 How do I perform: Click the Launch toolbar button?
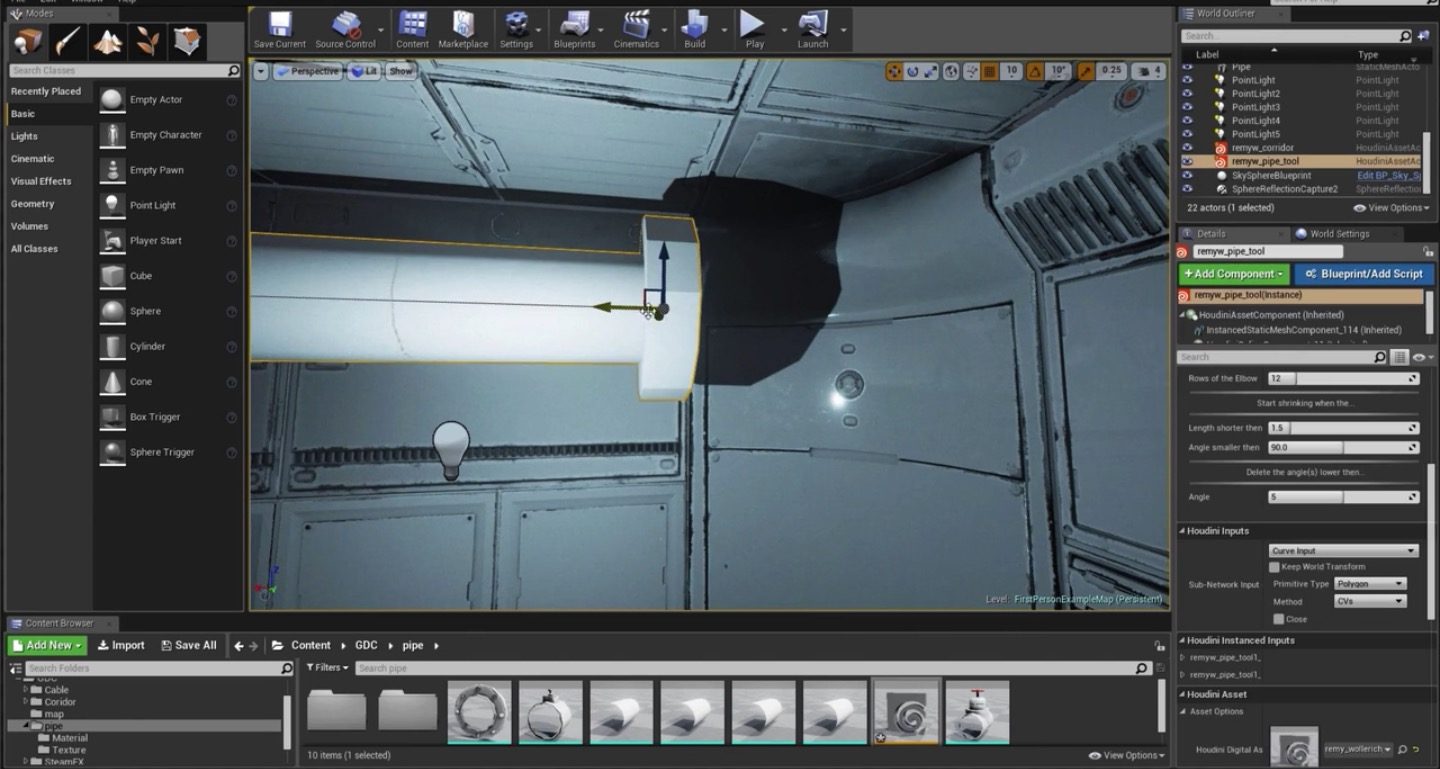[x=812, y=29]
